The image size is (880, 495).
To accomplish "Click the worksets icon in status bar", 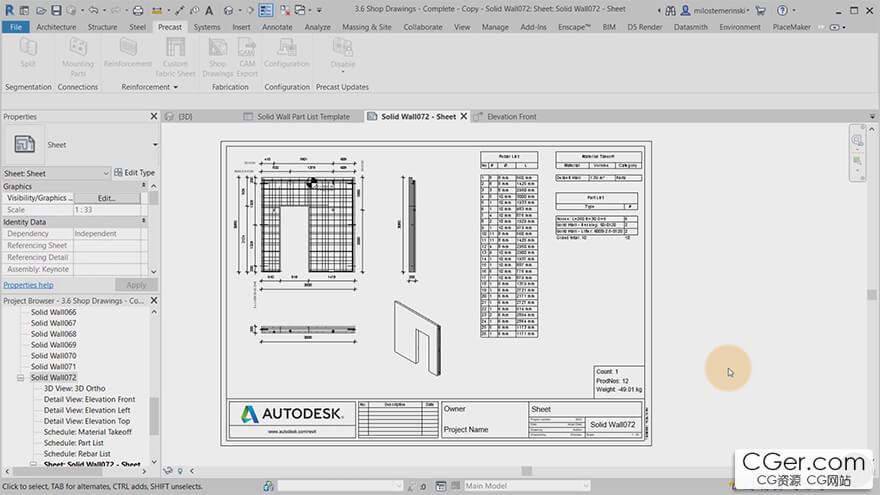I will click(268, 485).
